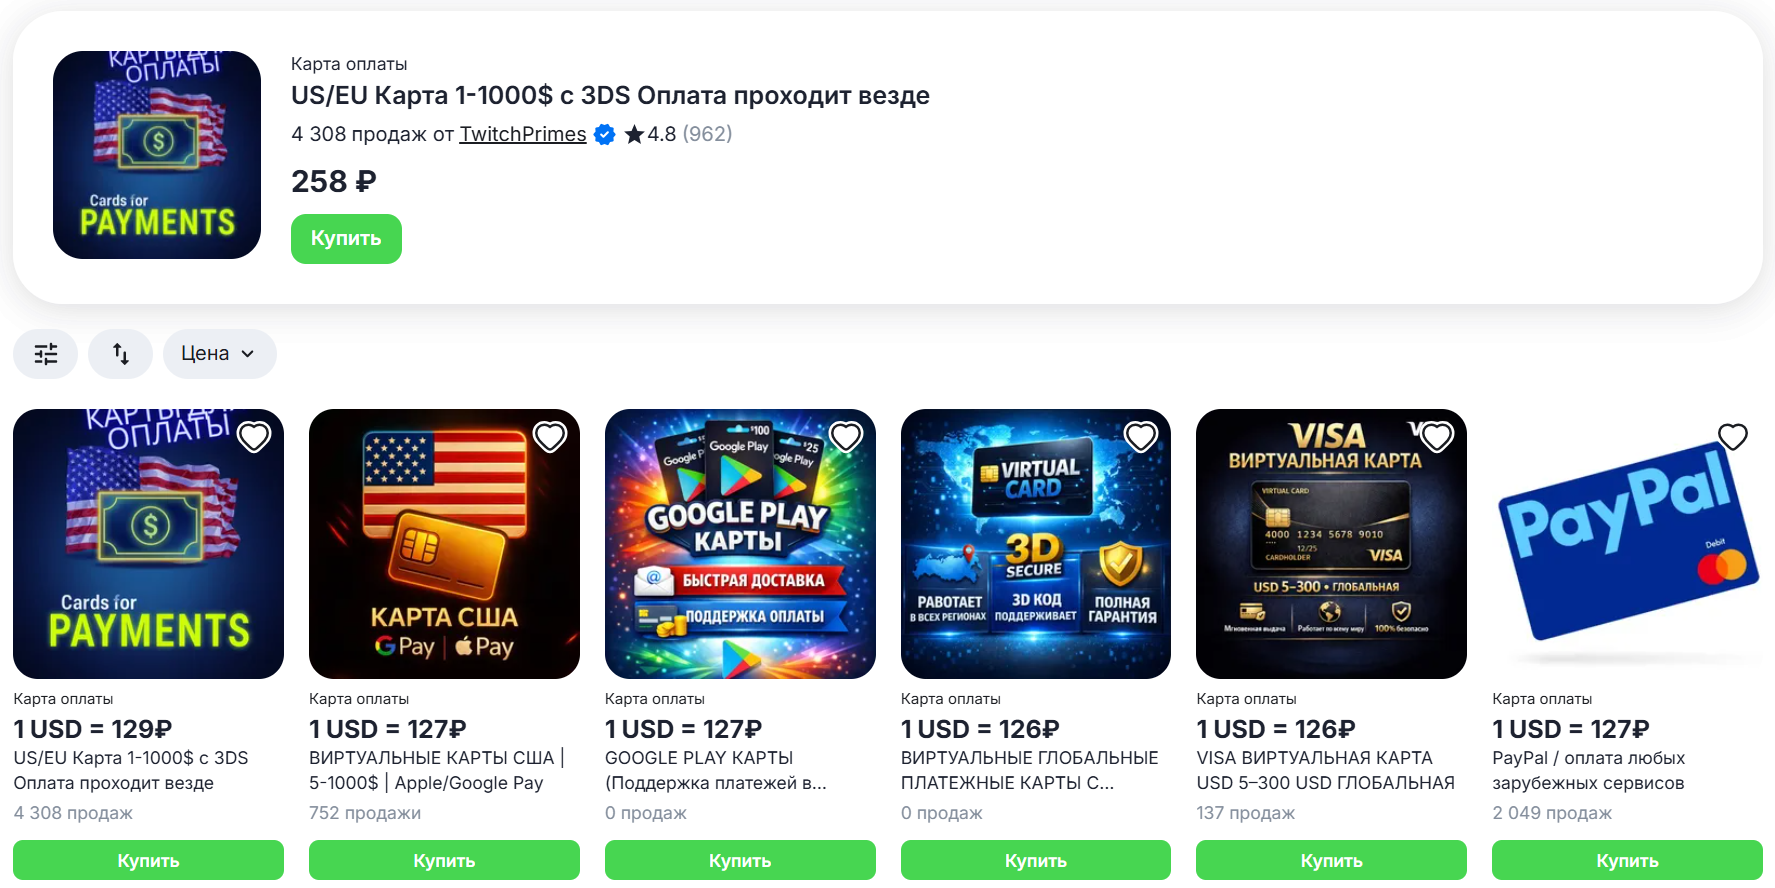The height and width of the screenshot is (888, 1775).
Task: Click the 4.8 star rating icon
Action: point(634,134)
